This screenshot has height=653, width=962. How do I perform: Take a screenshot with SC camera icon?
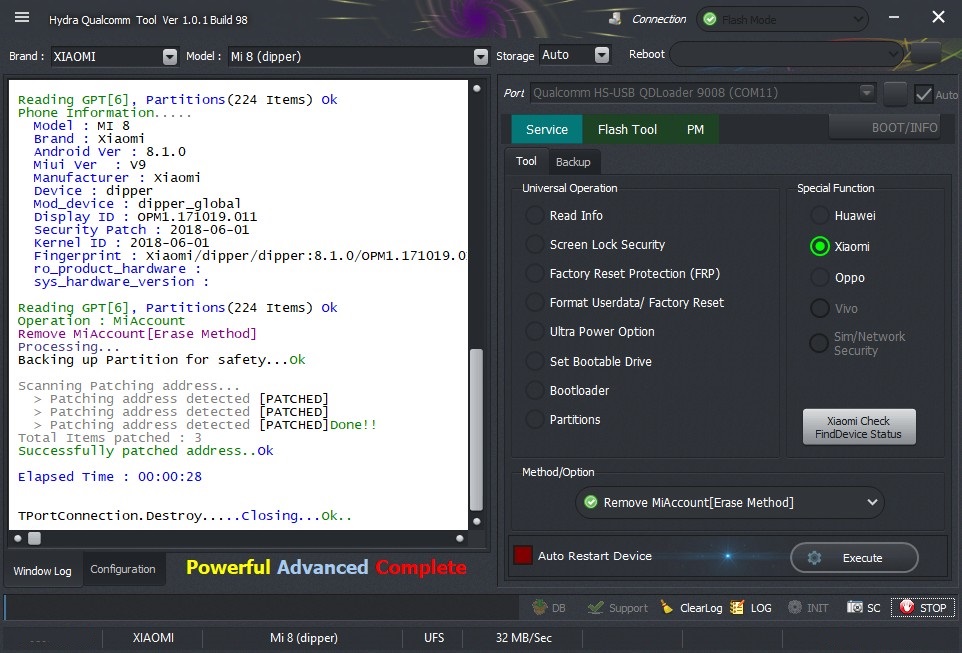[x=855, y=608]
